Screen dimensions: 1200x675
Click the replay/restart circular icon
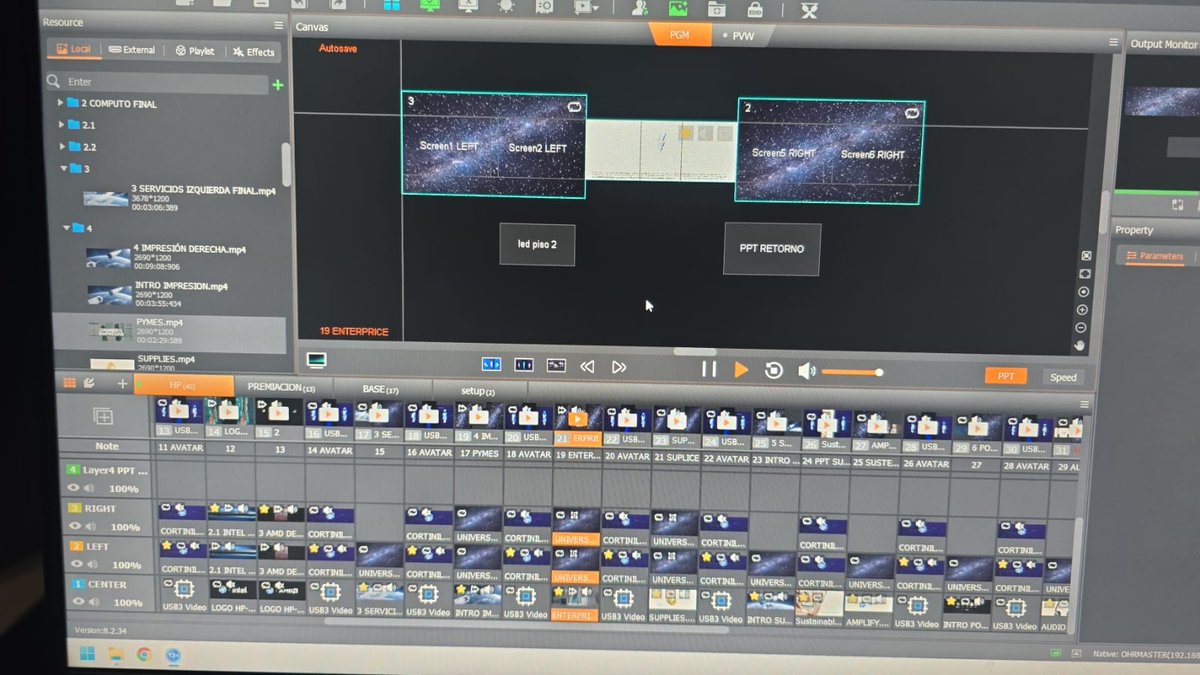pyautogui.click(x=773, y=371)
